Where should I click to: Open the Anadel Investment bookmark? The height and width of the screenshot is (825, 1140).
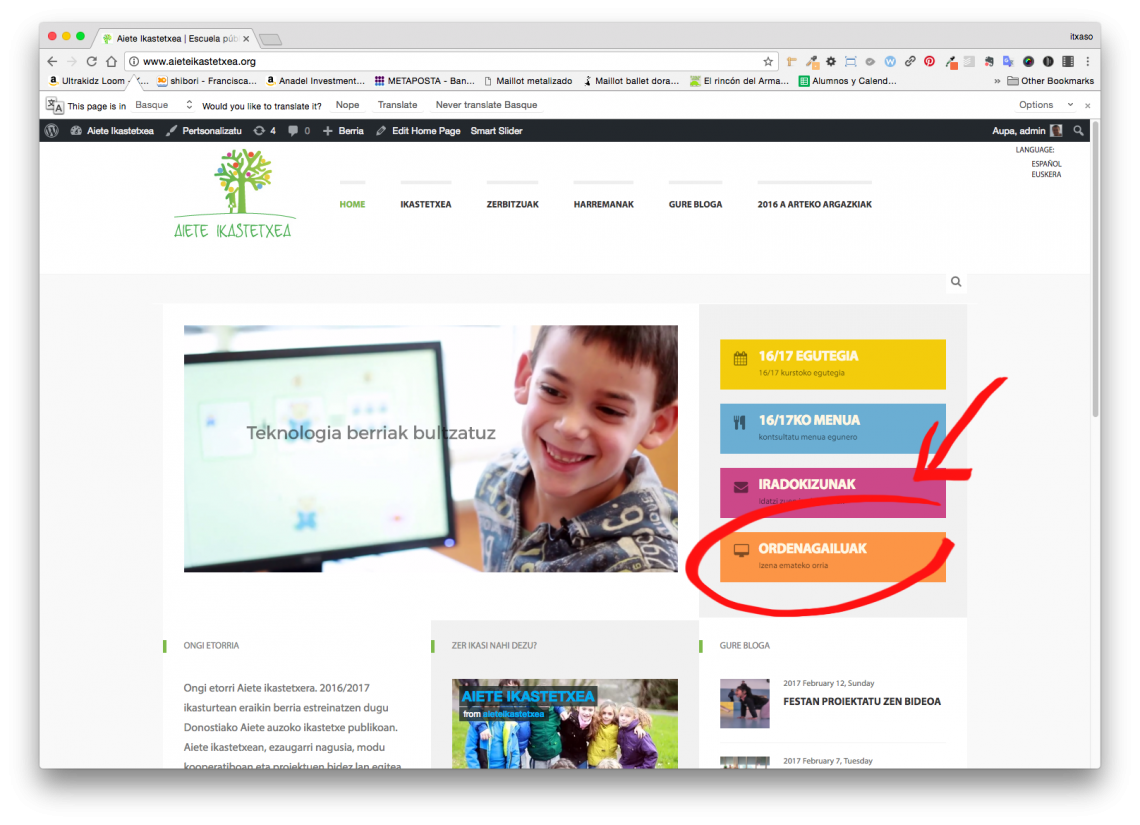coord(315,81)
